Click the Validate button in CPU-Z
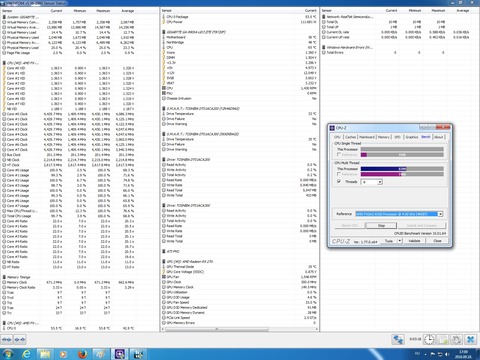Viewport: 480px width, 360px height. [x=414, y=241]
